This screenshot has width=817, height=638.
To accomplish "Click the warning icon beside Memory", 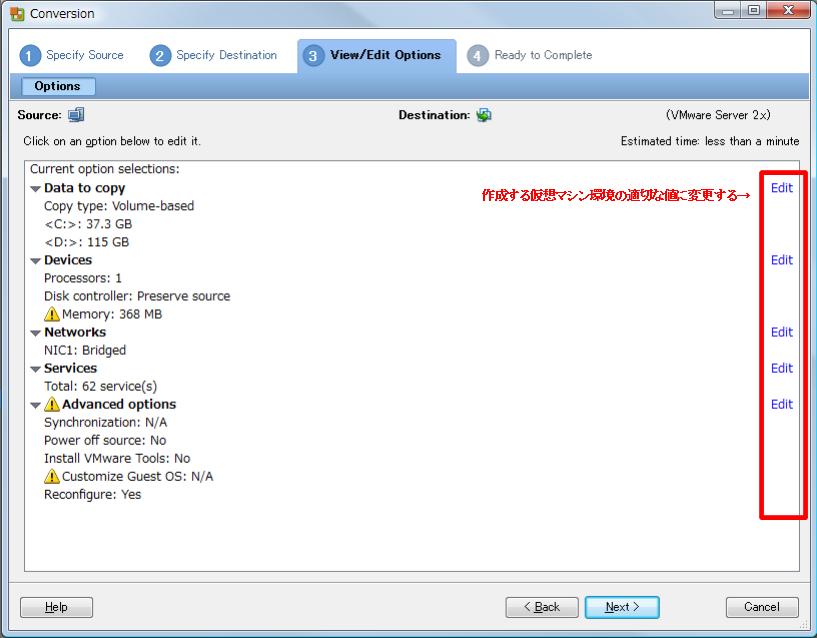I will click(x=52, y=314).
